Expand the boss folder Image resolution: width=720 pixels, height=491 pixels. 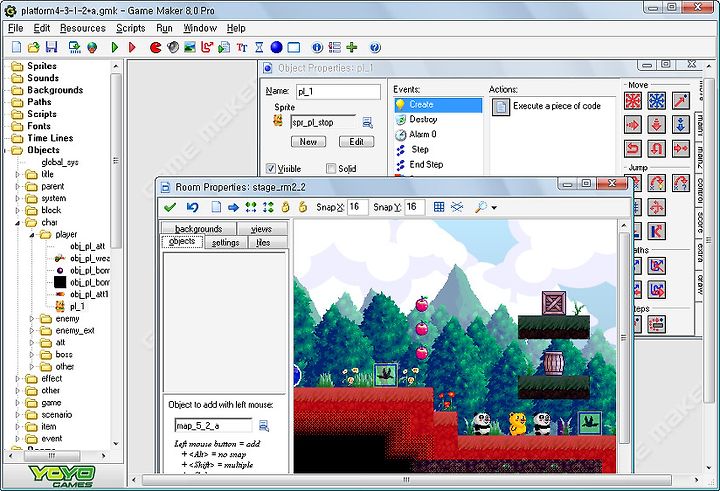(x=32, y=355)
